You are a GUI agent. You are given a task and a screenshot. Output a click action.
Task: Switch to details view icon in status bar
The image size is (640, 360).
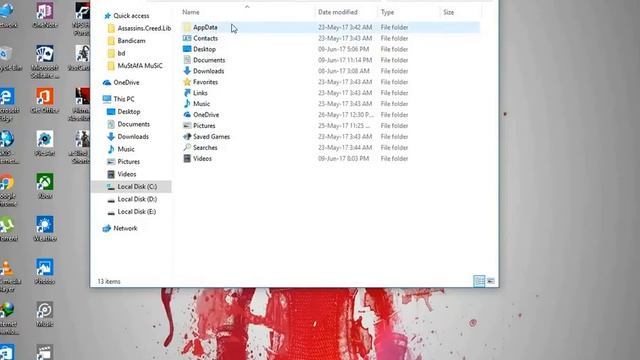(x=479, y=281)
